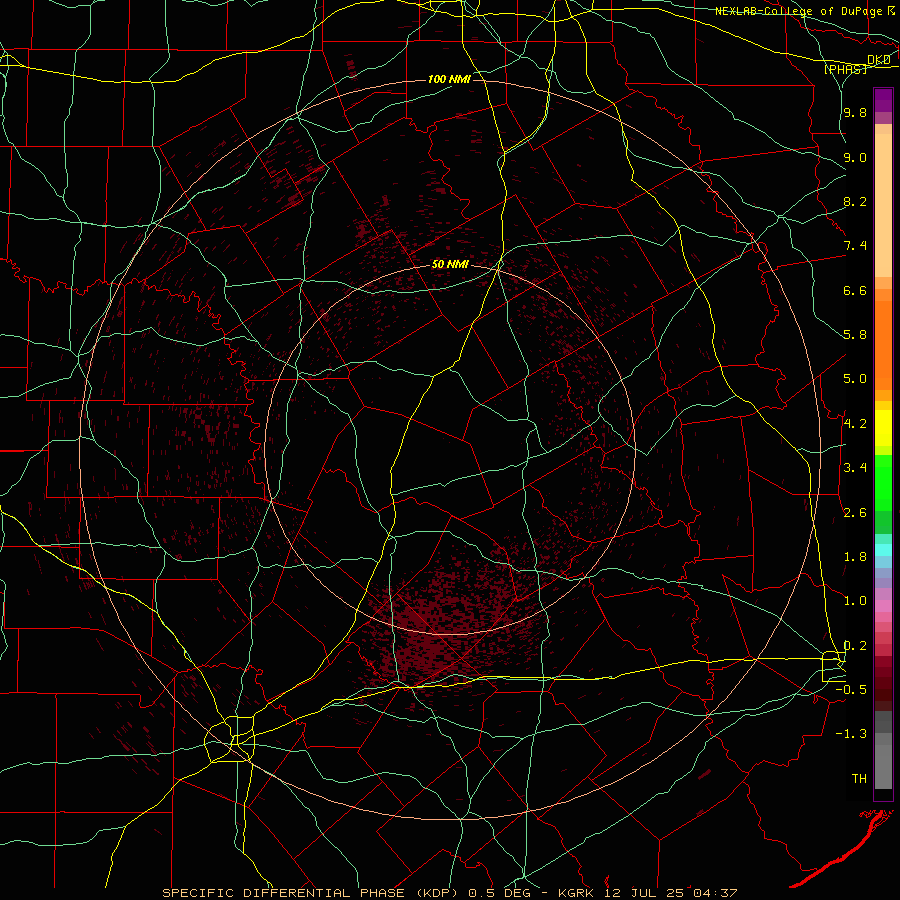The image size is (900, 900).
Task: Click the 7.4 scale value
Action: click(x=855, y=246)
